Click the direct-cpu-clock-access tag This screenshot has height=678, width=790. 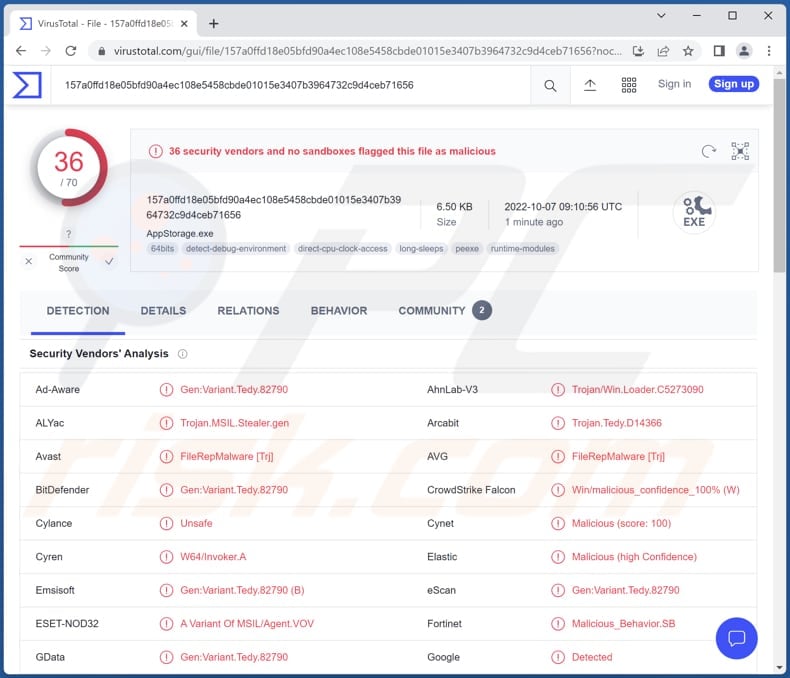click(x=343, y=249)
